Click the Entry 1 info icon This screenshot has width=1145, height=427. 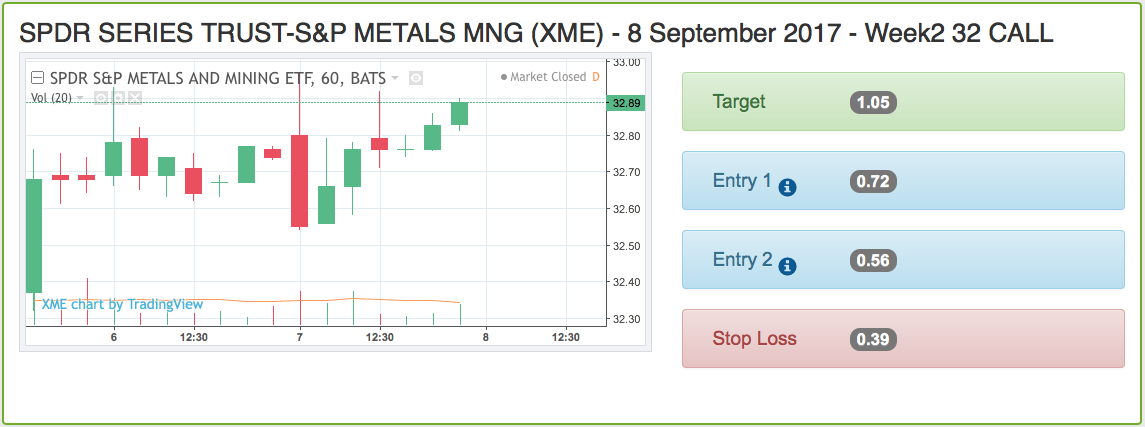787,188
